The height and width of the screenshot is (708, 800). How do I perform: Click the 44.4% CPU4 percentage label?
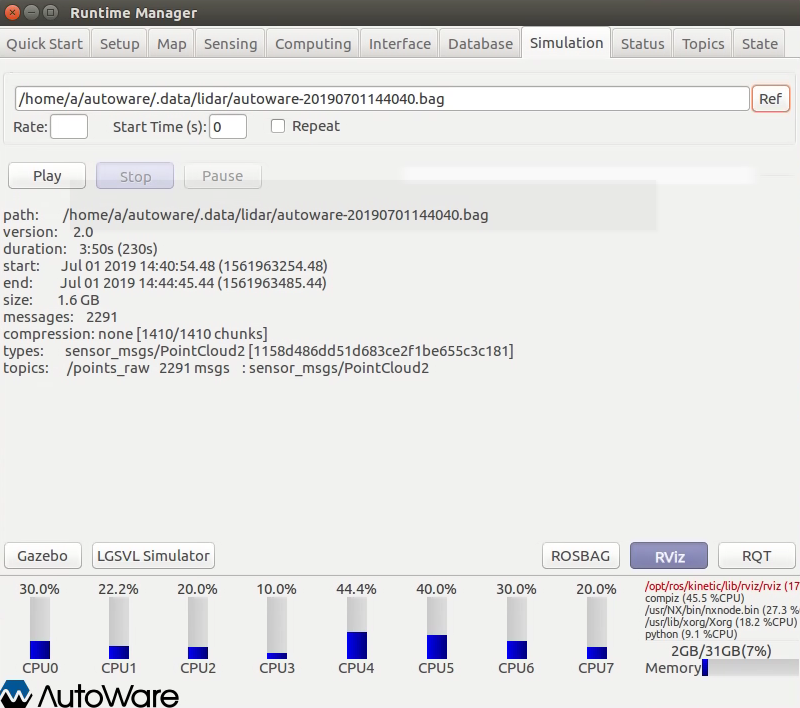click(356, 589)
